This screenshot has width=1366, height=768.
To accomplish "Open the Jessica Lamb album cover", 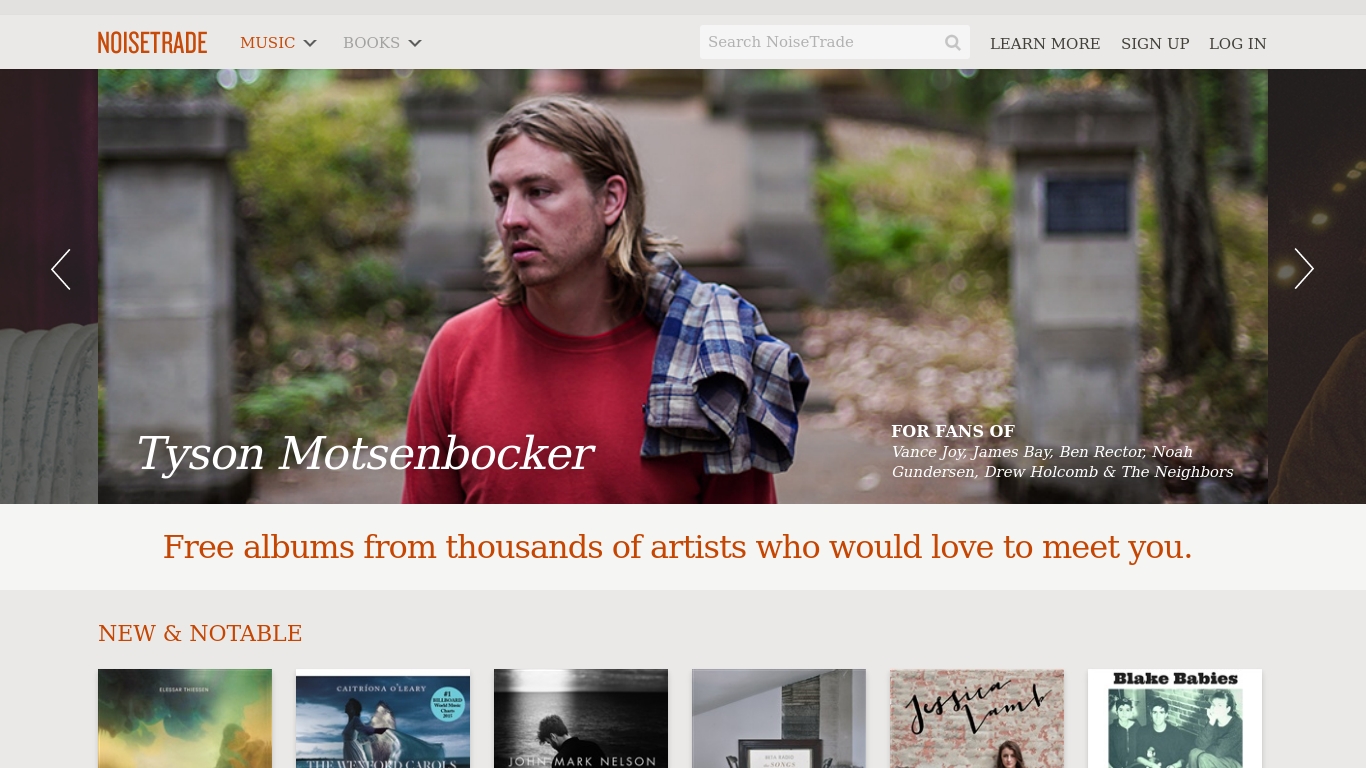I will coord(977,718).
